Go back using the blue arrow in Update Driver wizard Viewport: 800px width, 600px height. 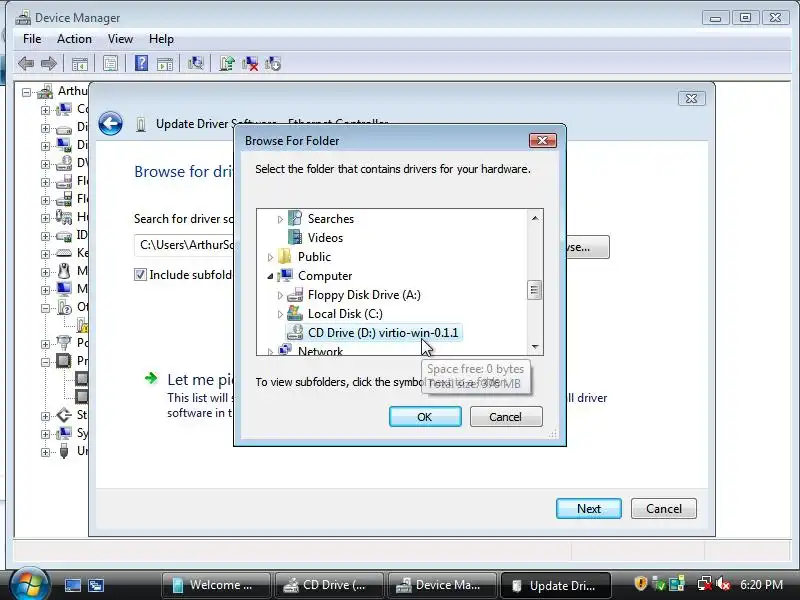click(x=110, y=123)
